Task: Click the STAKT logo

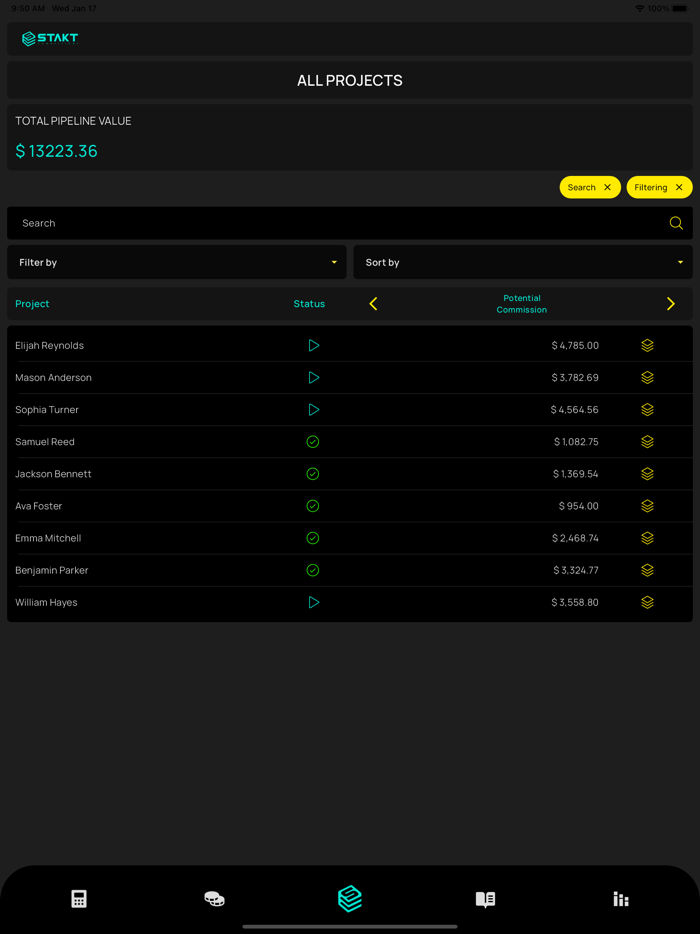Action: pyautogui.click(x=50, y=39)
